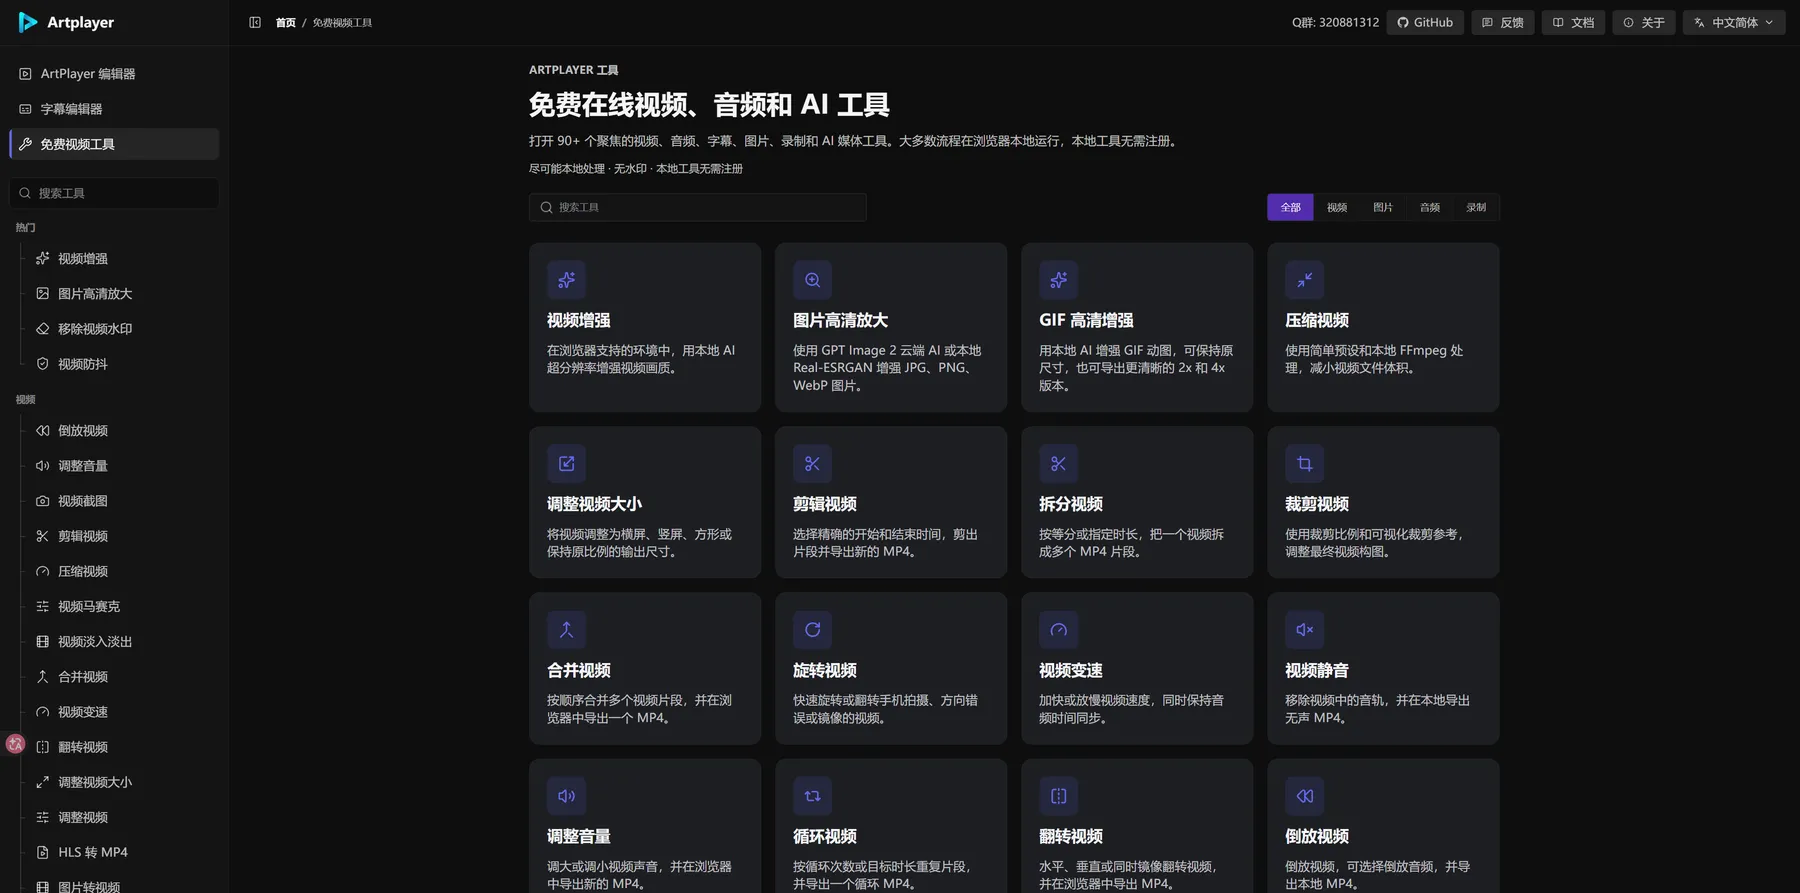1800x893 pixels.
Task: Click the 剪辑视频 sidebar scissors icon
Action: 42,536
